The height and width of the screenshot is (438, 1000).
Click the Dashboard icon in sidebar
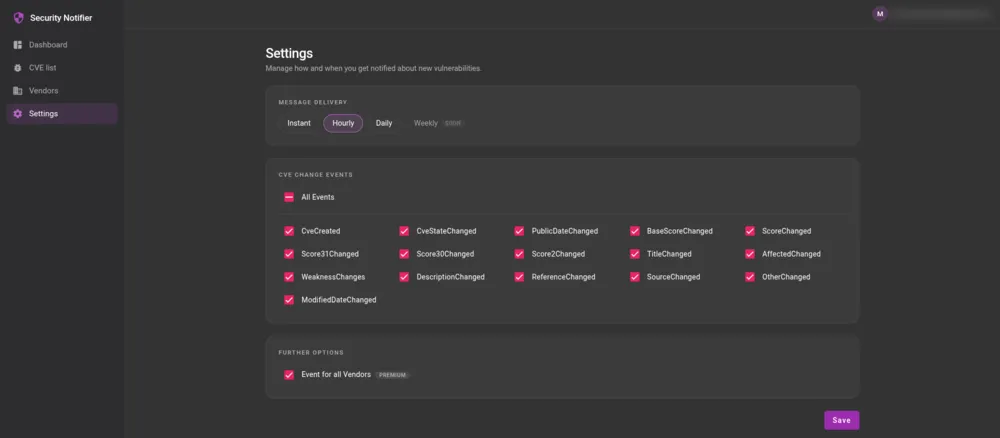(x=18, y=45)
